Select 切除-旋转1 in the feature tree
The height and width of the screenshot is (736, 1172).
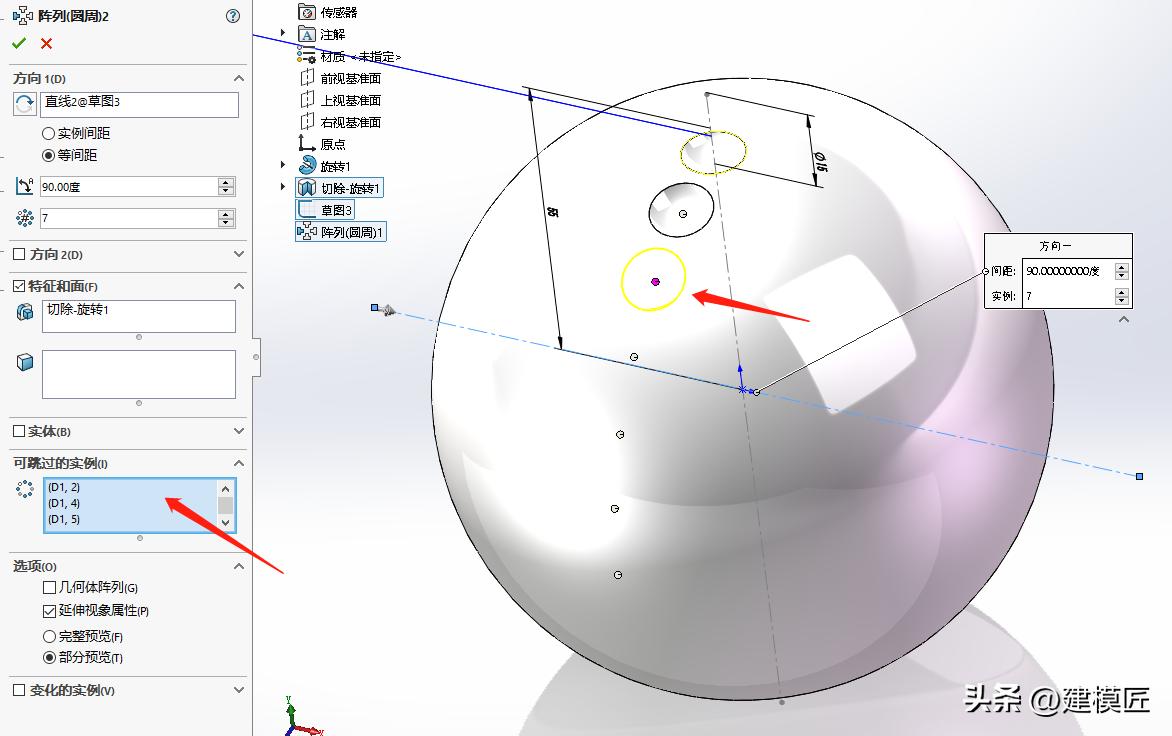pyautogui.click(x=348, y=187)
